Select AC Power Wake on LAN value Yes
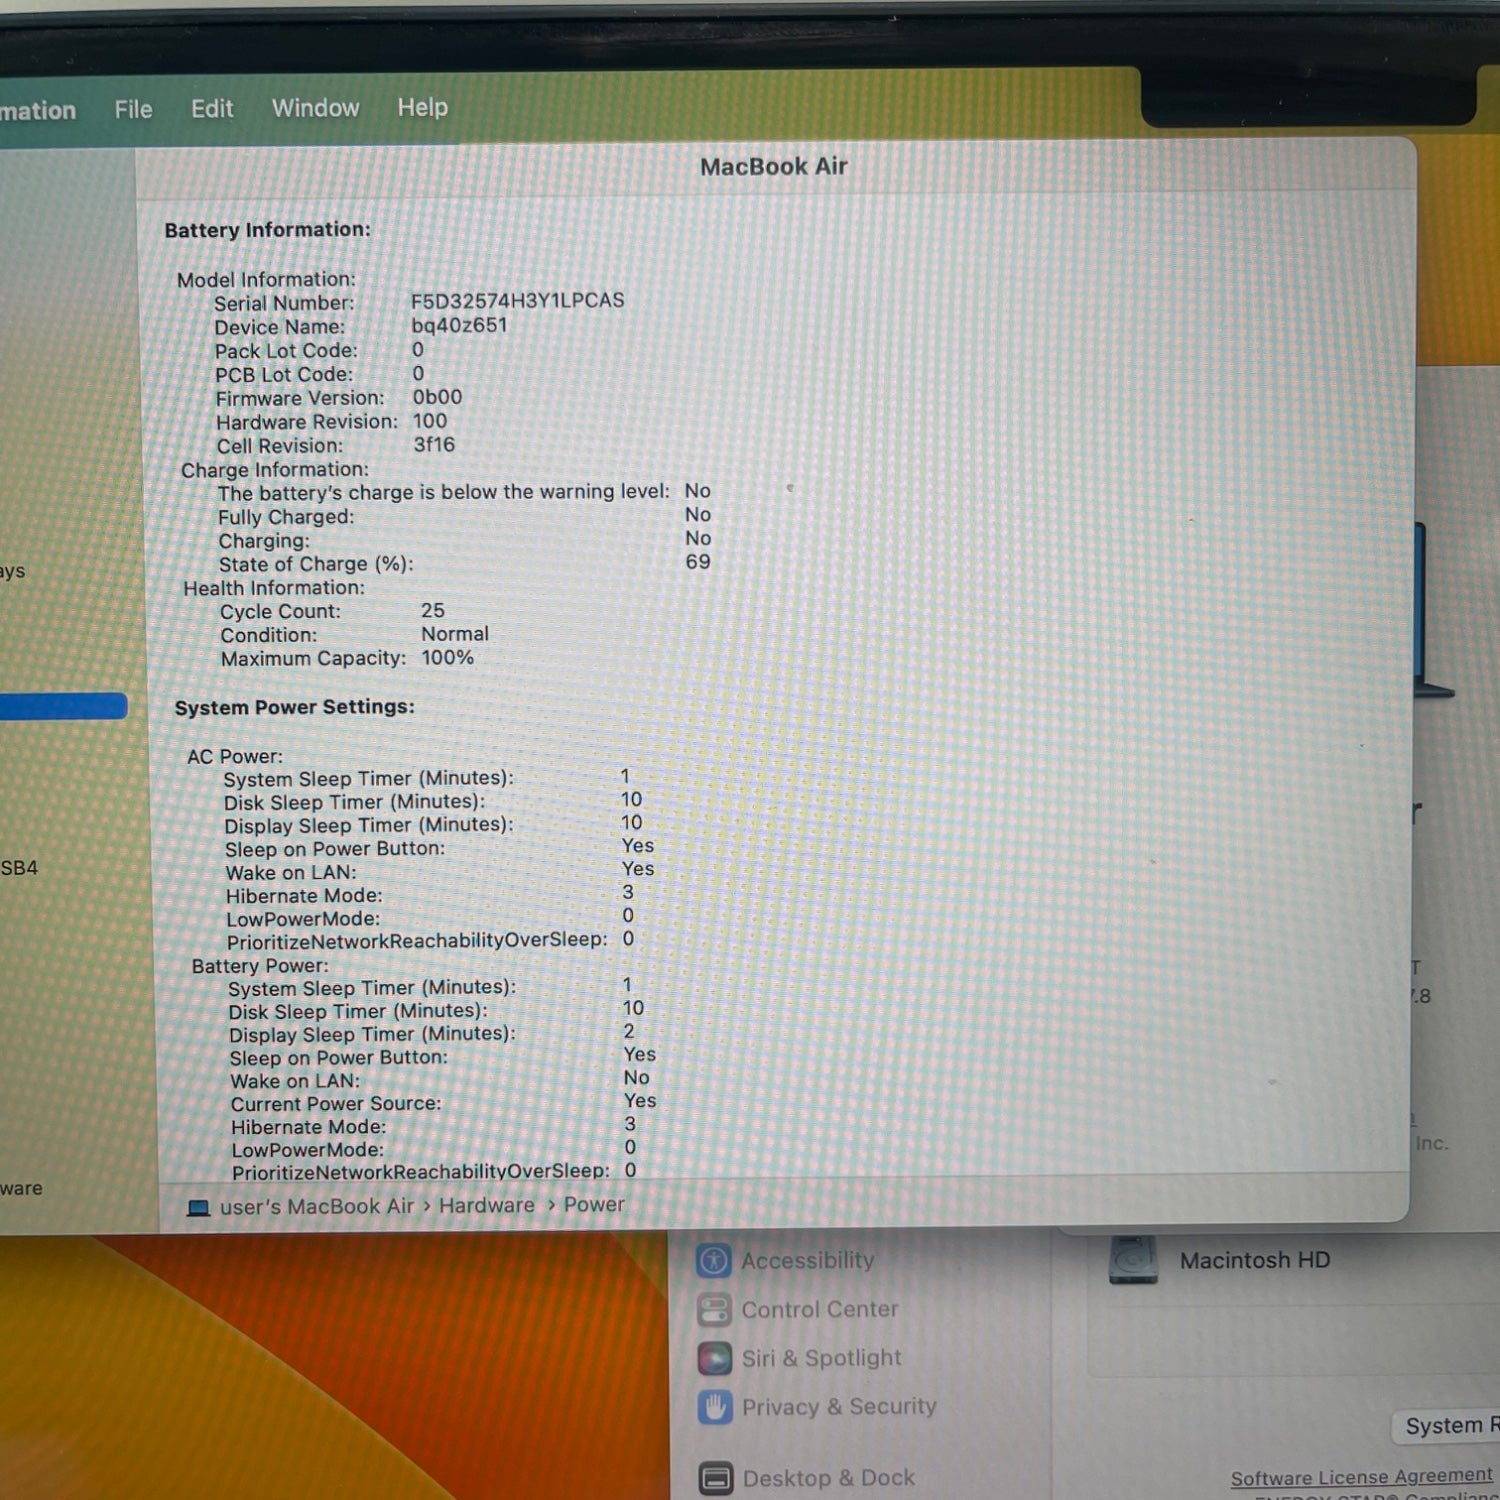The height and width of the screenshot is (1500, 1500). point(638,869)
